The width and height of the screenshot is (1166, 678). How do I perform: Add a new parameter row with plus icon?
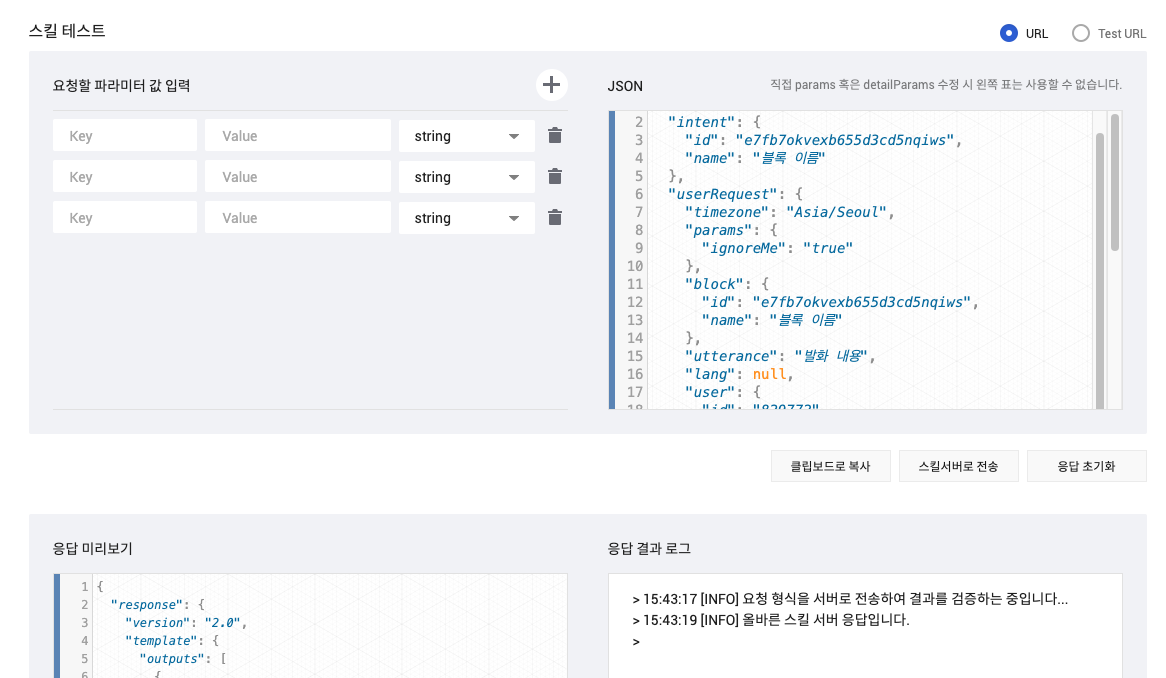(551, 85)
